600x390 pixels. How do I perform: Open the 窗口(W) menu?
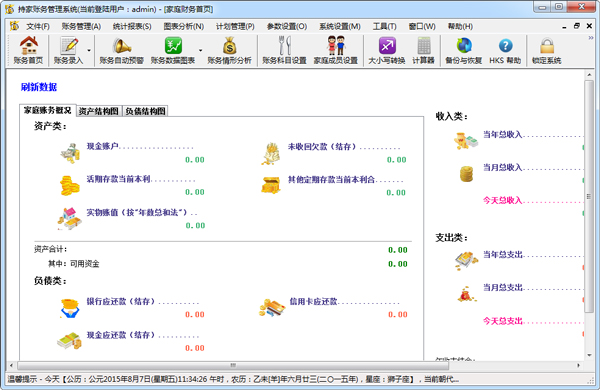click(x=422, y=26)
